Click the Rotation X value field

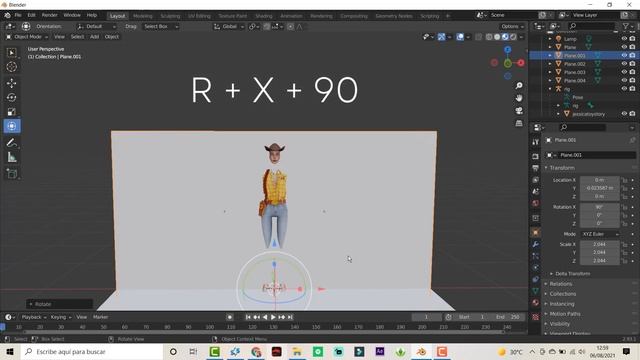(600, 207)
